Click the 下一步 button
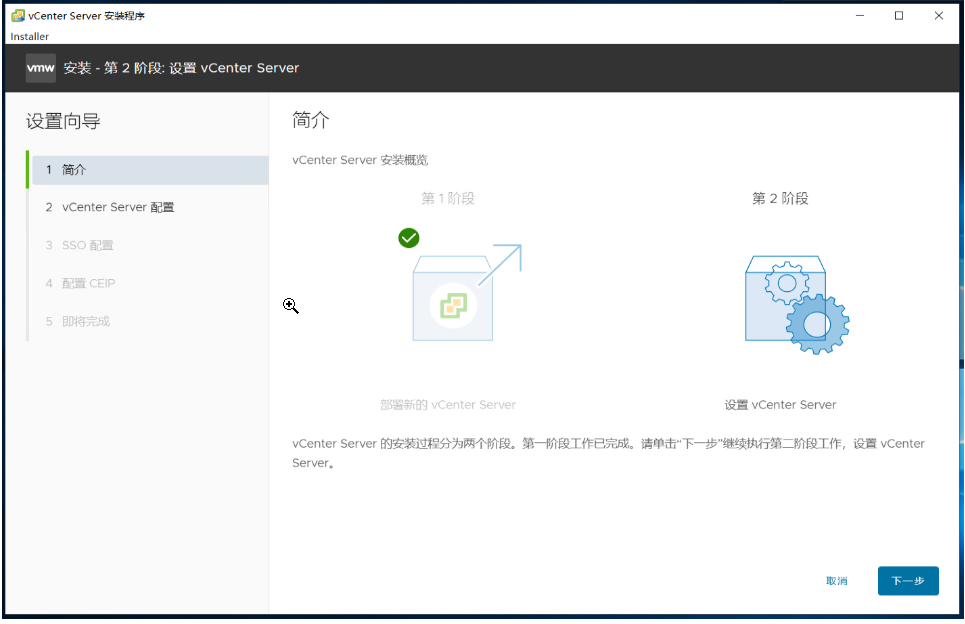 (908, 581)
